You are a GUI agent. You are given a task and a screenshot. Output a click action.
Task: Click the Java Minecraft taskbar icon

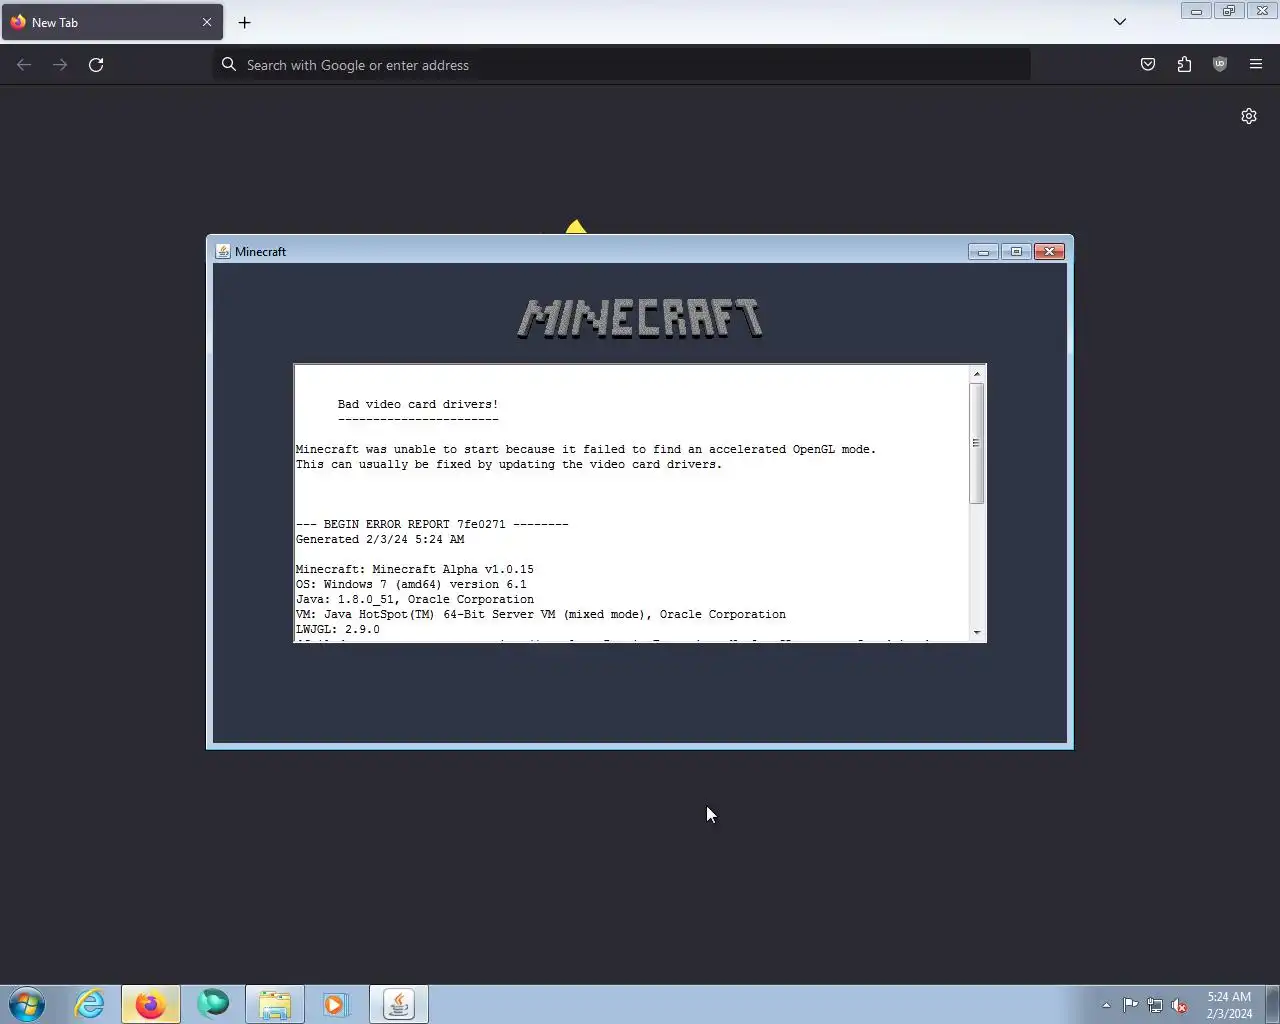[399, 1004]
